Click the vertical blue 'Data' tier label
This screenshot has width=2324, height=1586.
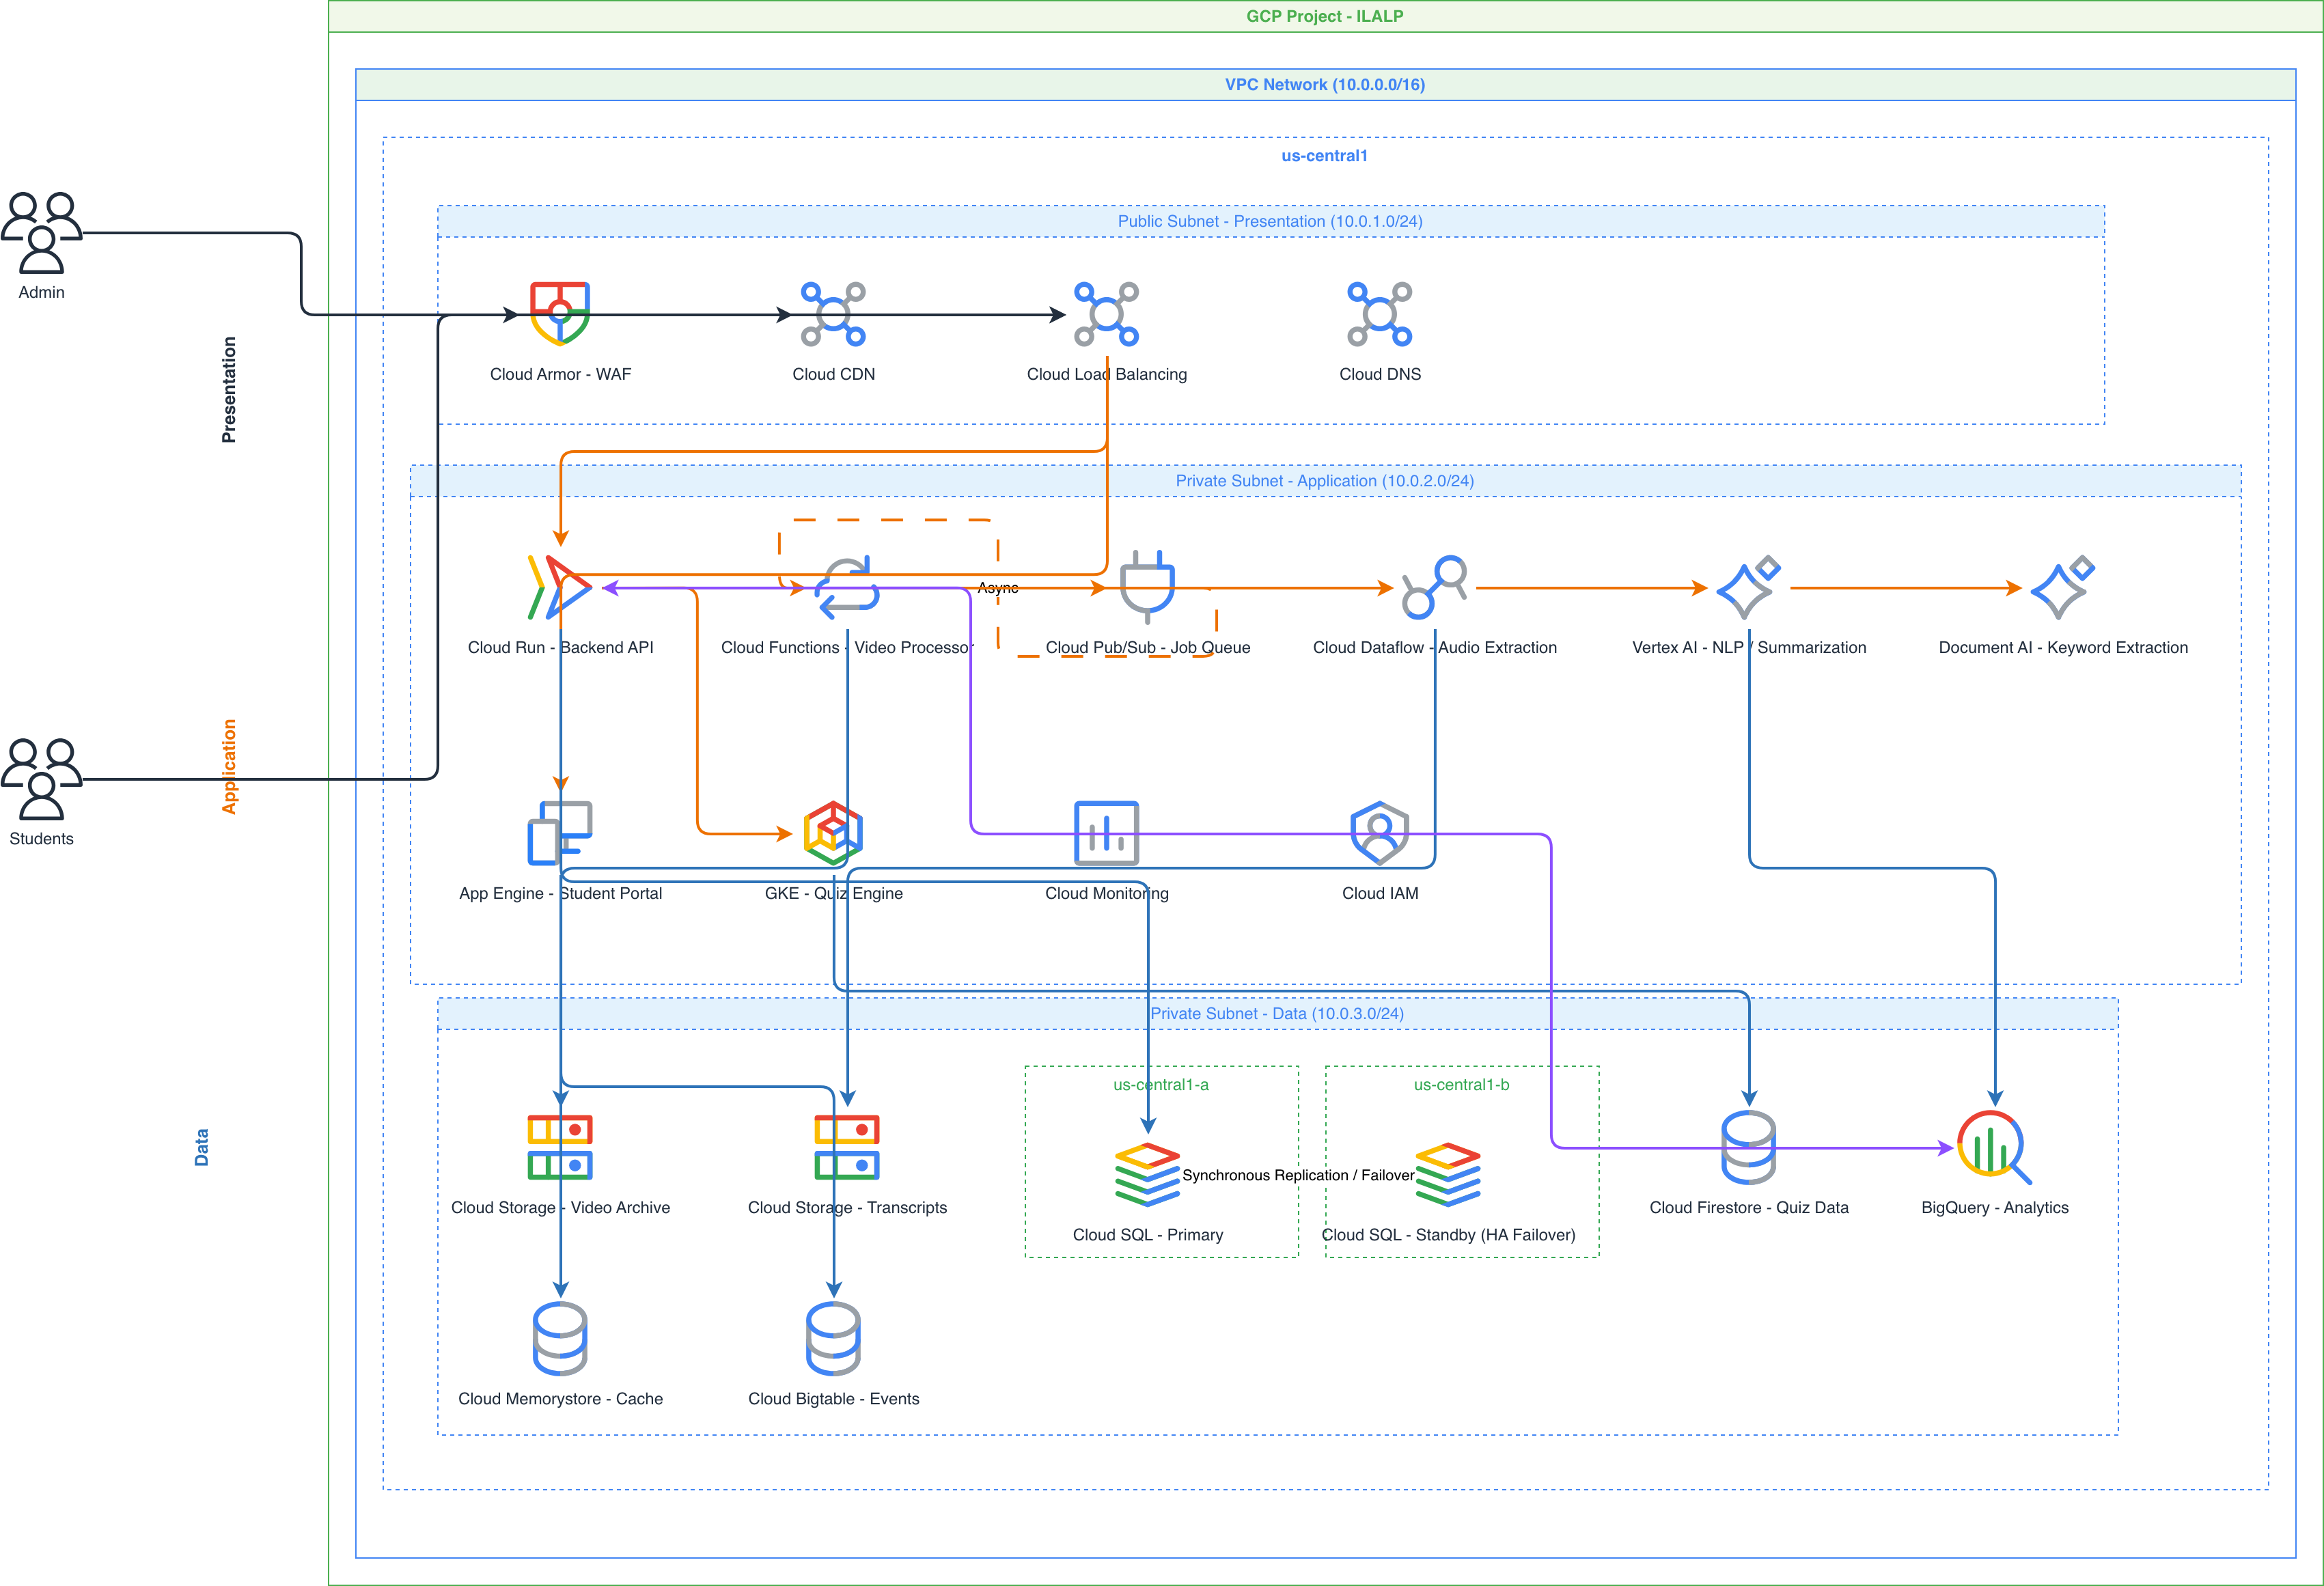tap(202, 1147)
